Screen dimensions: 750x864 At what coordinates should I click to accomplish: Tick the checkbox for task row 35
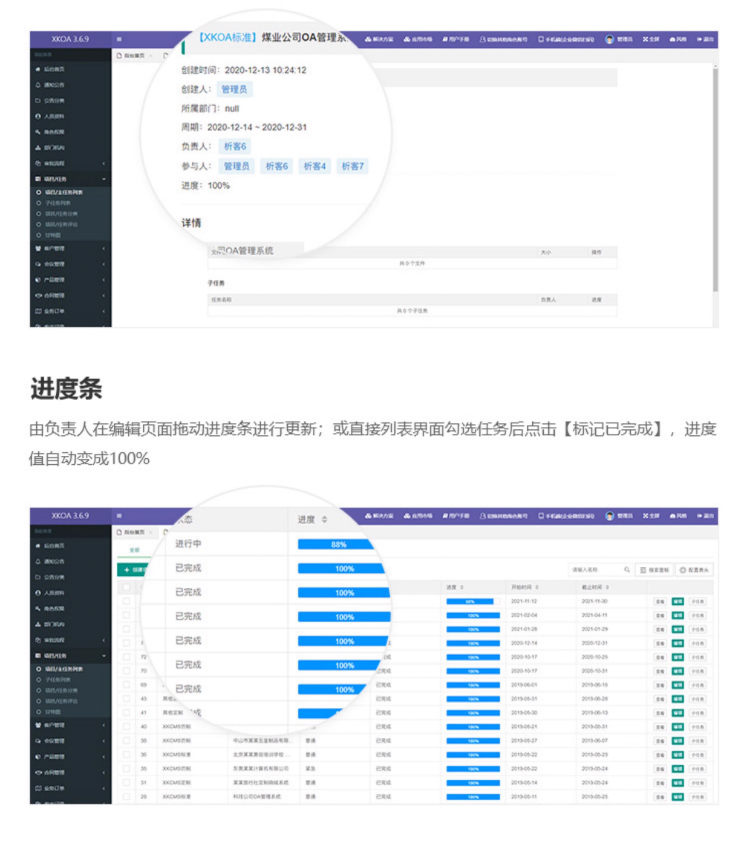click(126, 768)
